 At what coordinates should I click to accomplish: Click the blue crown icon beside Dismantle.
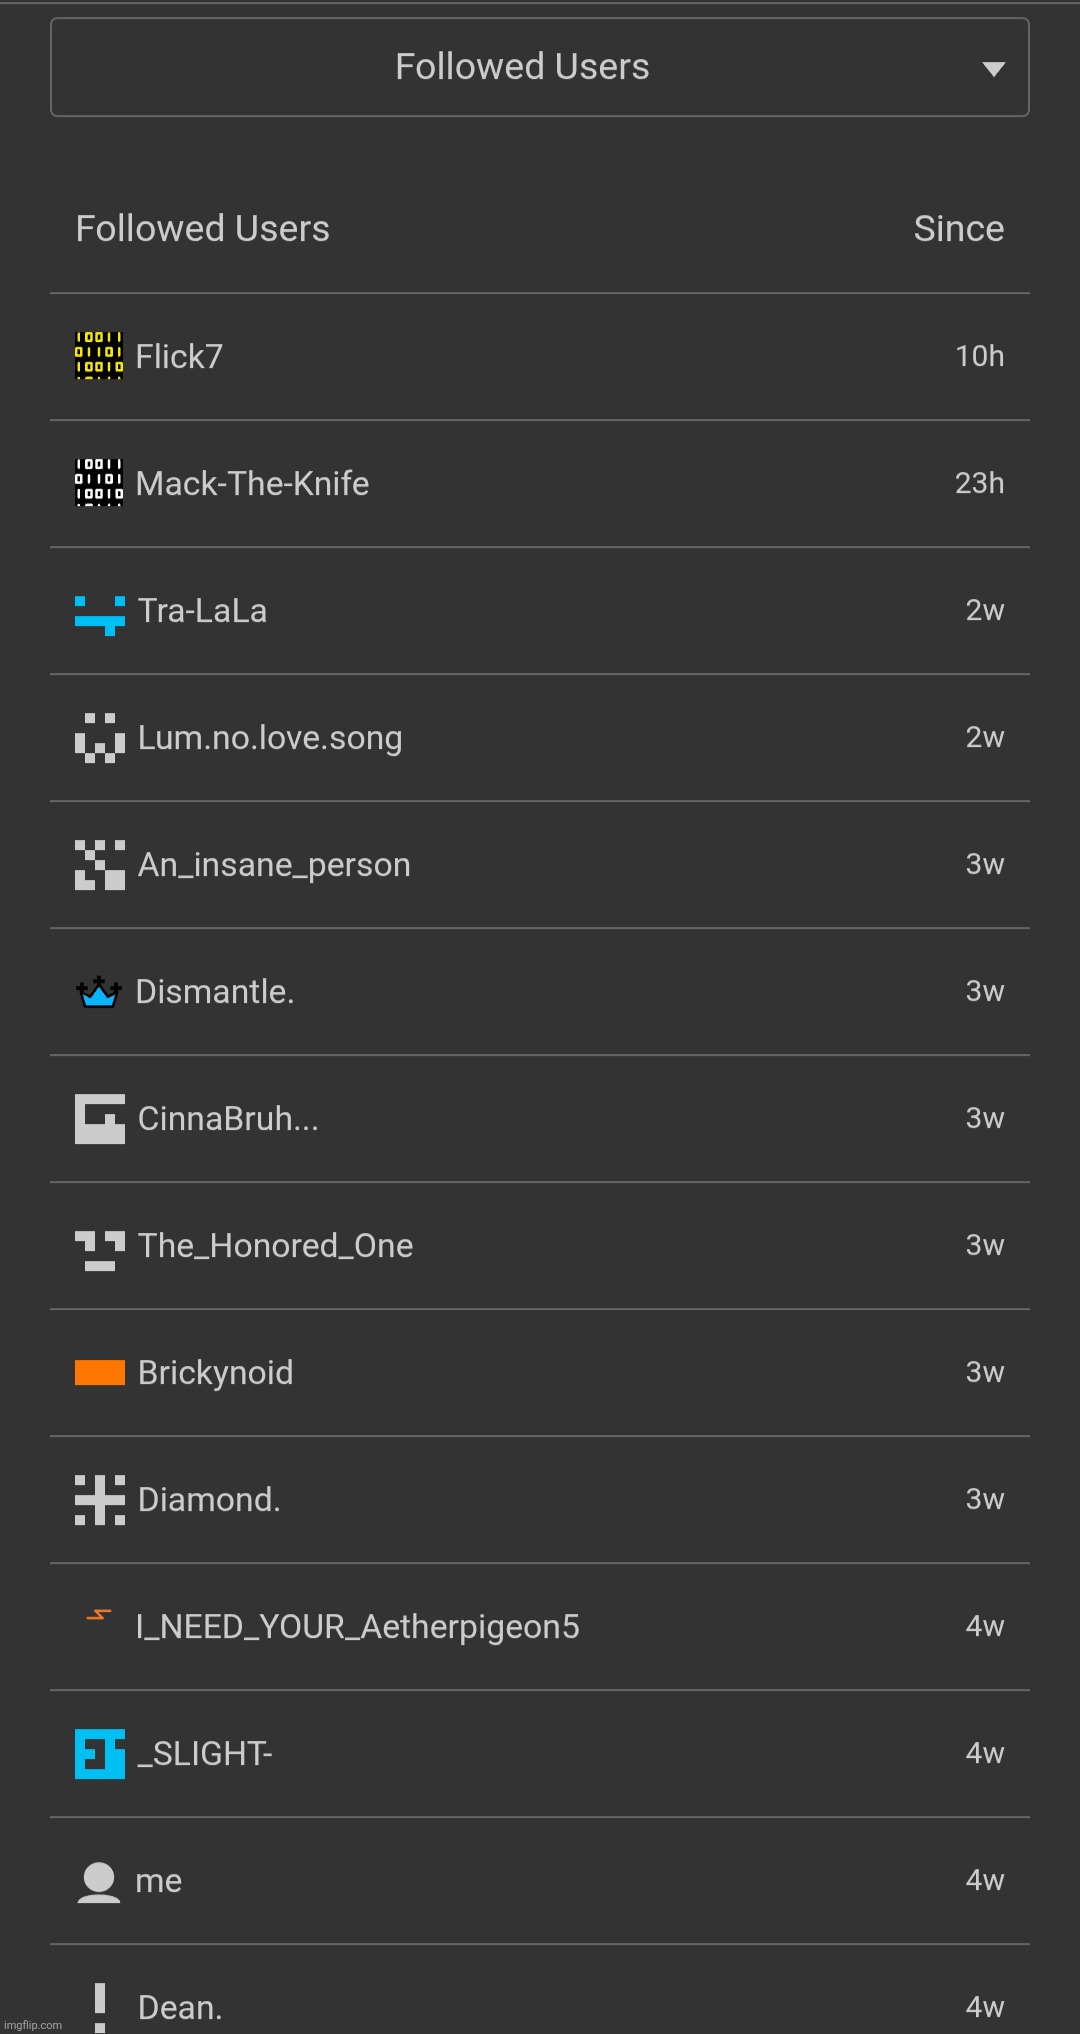(x=99, y=992)
